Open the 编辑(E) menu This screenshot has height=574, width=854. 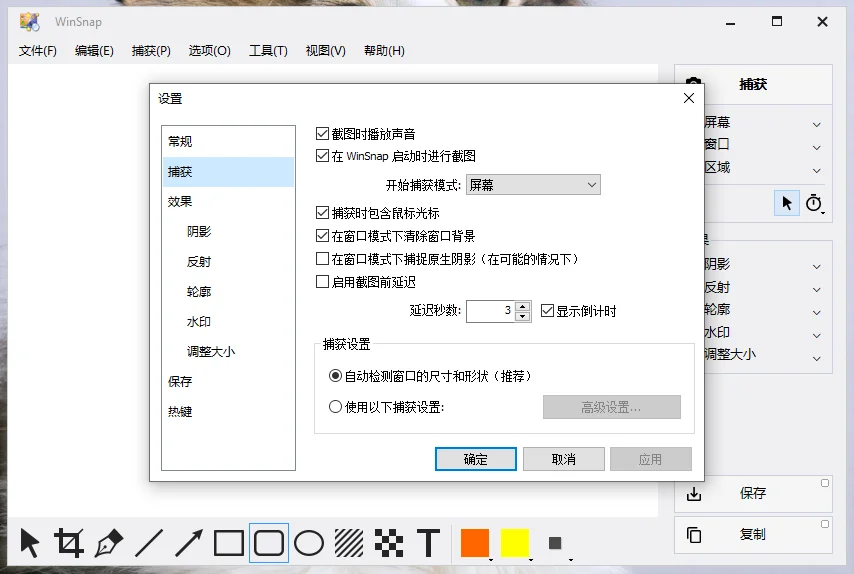coord(94,51)
